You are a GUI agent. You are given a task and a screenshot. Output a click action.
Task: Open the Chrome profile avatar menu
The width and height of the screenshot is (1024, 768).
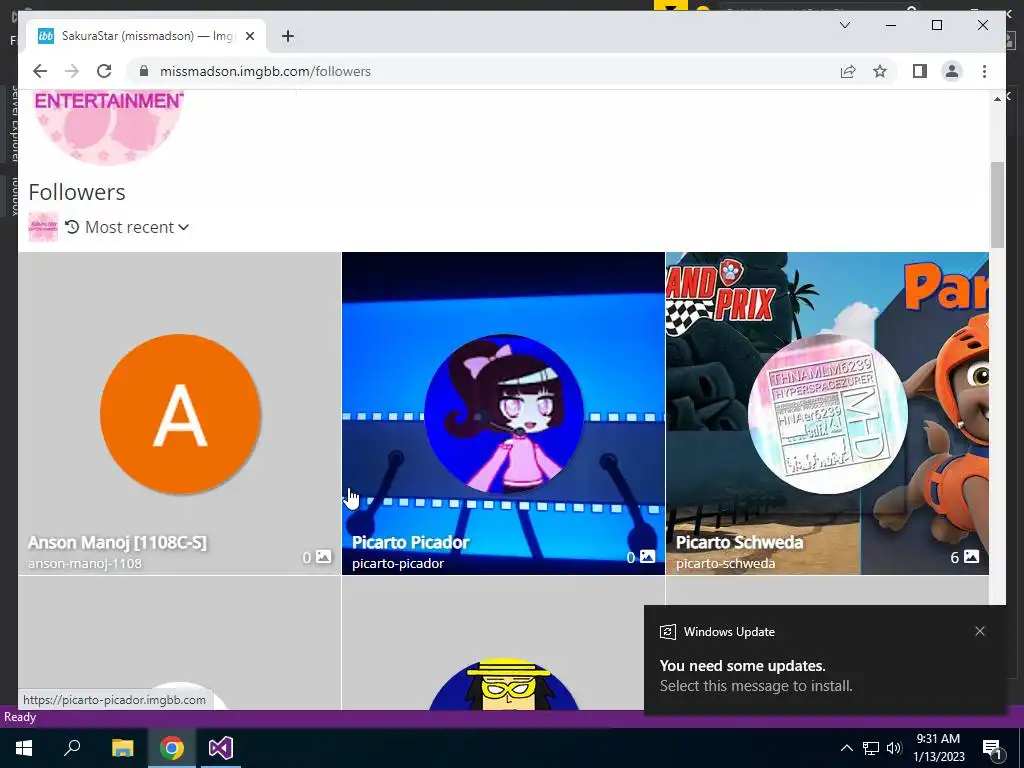952,71
